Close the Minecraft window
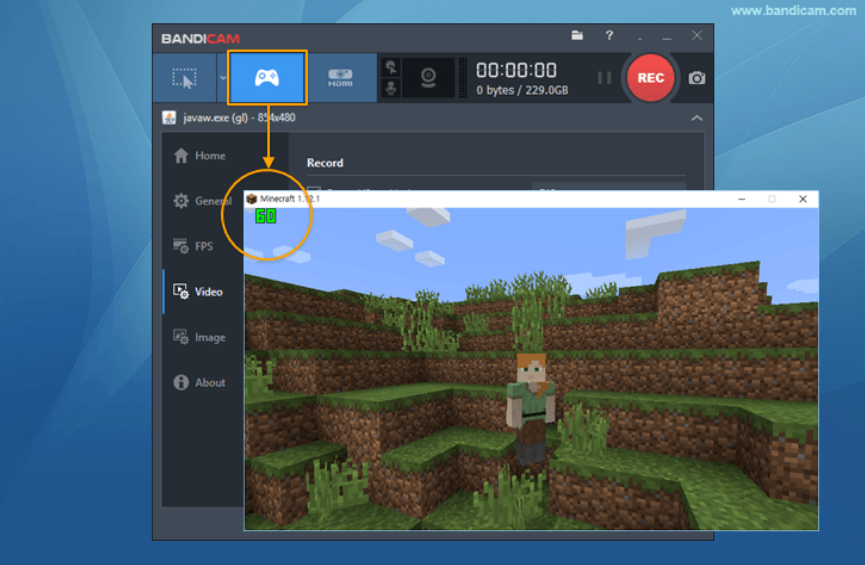Viewport: 865px width, 565px height. (803, 199)
